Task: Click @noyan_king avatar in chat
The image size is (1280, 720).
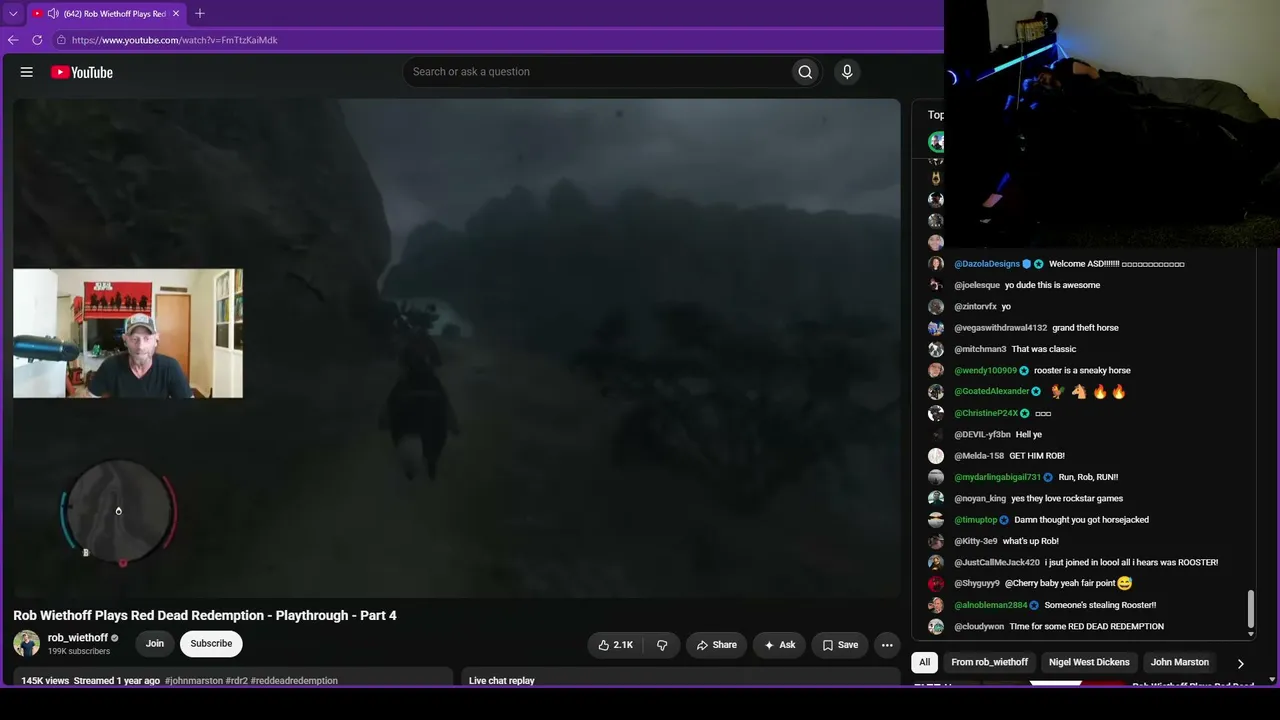Action: click(x=936, y=499)
